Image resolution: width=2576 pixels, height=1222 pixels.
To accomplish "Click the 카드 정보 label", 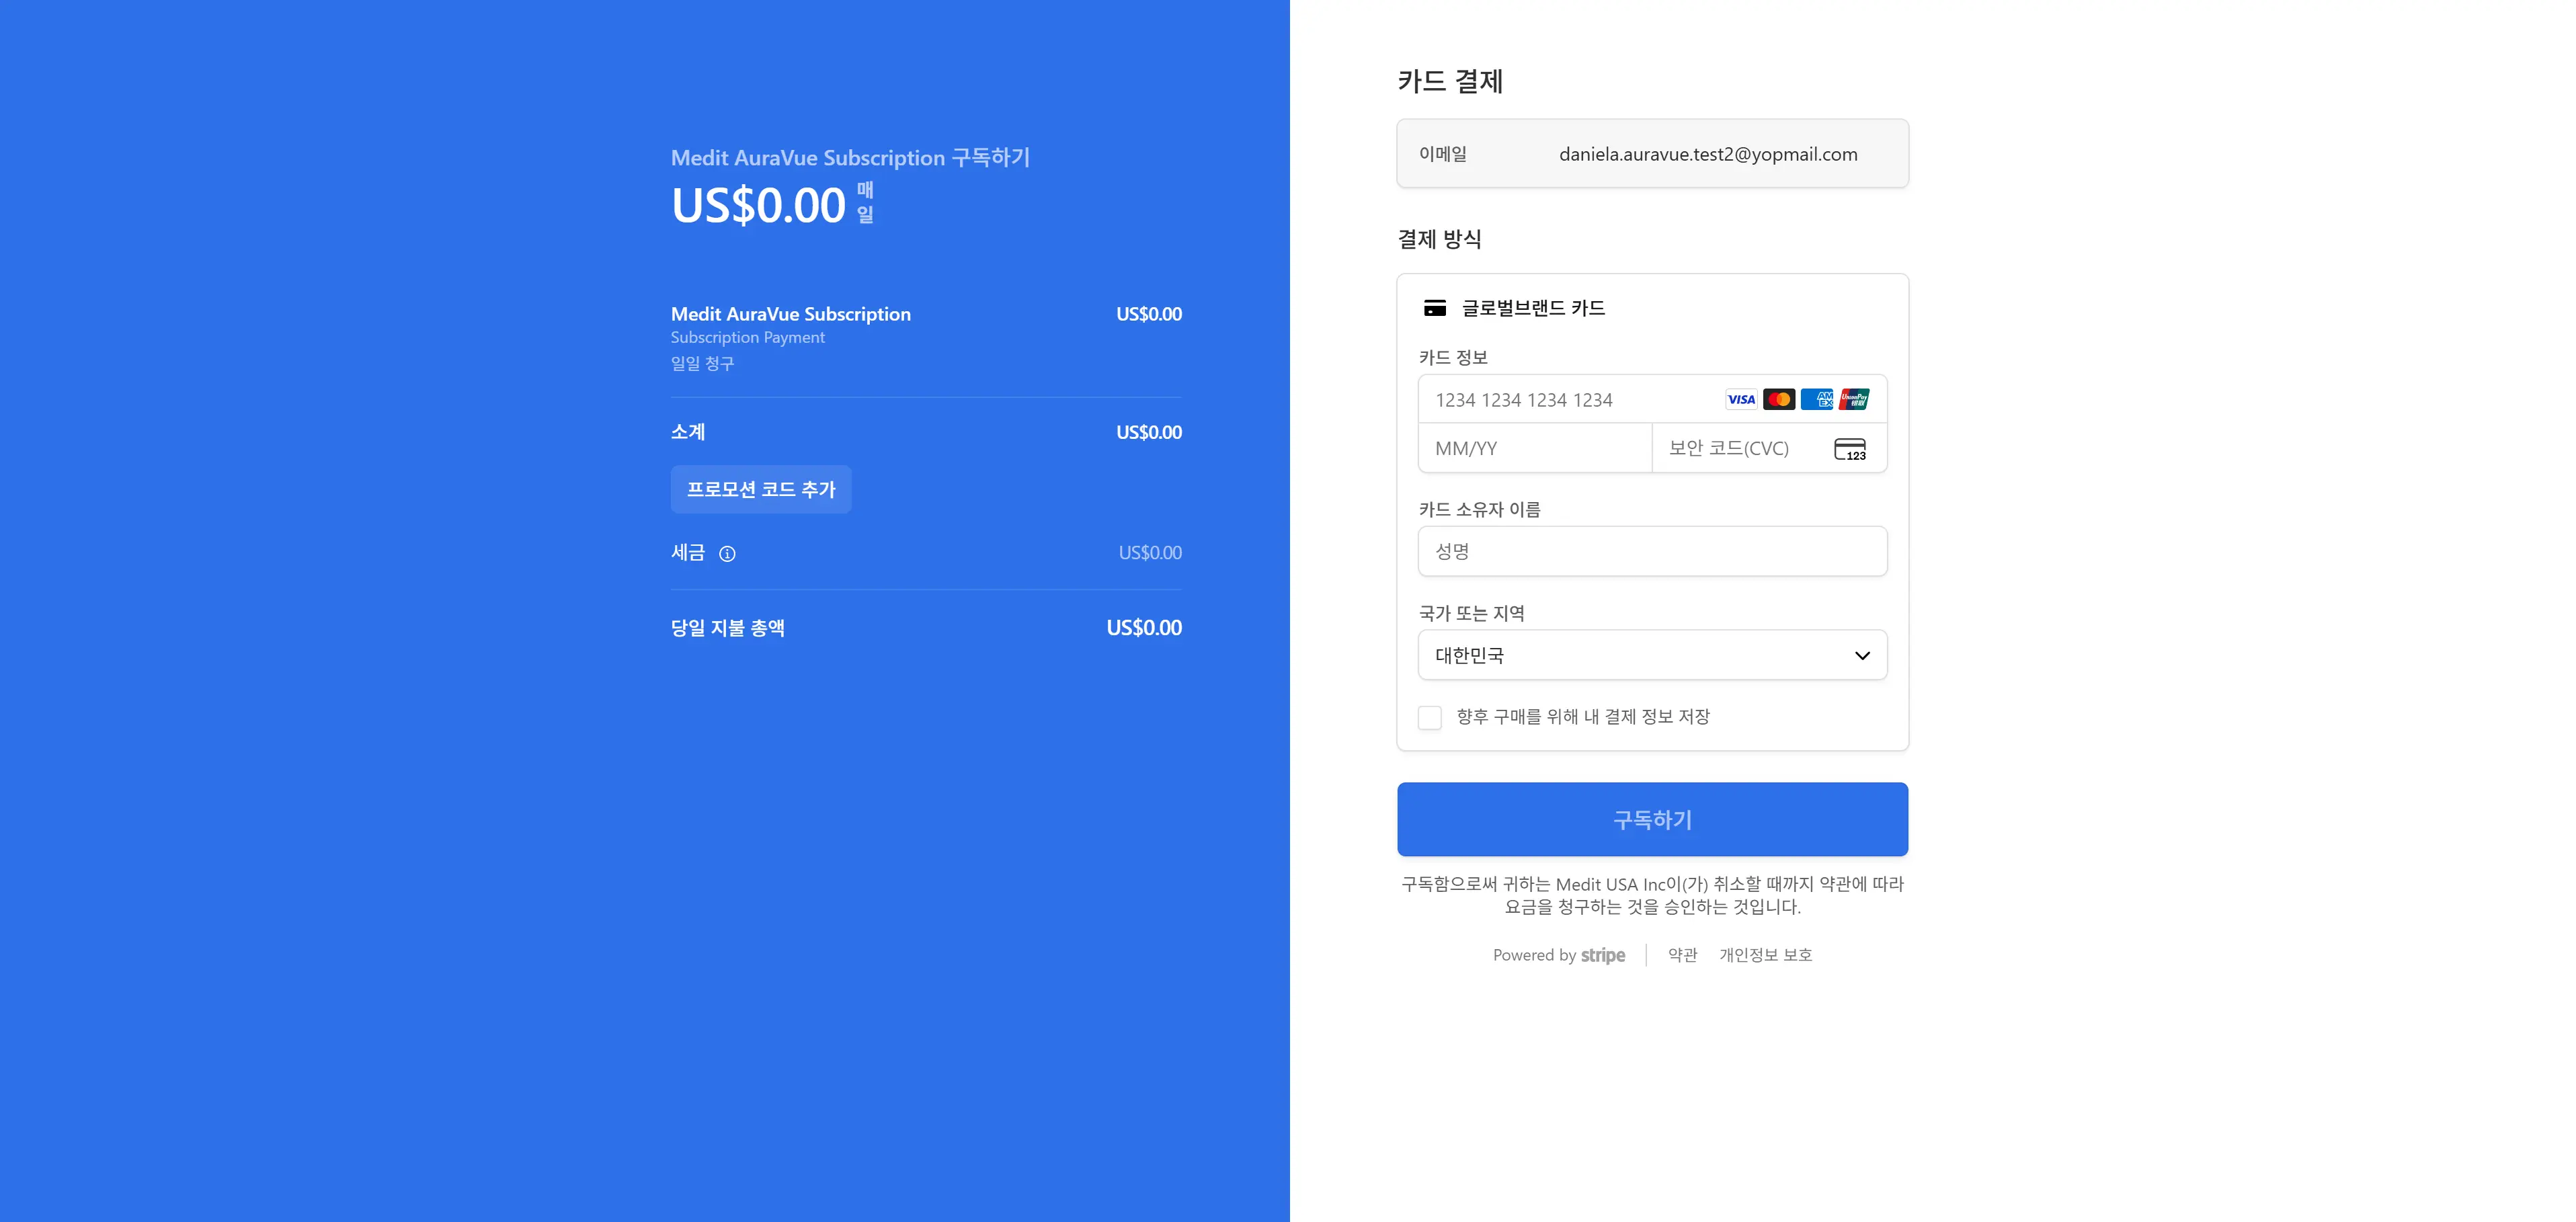I will (1453, 357).
